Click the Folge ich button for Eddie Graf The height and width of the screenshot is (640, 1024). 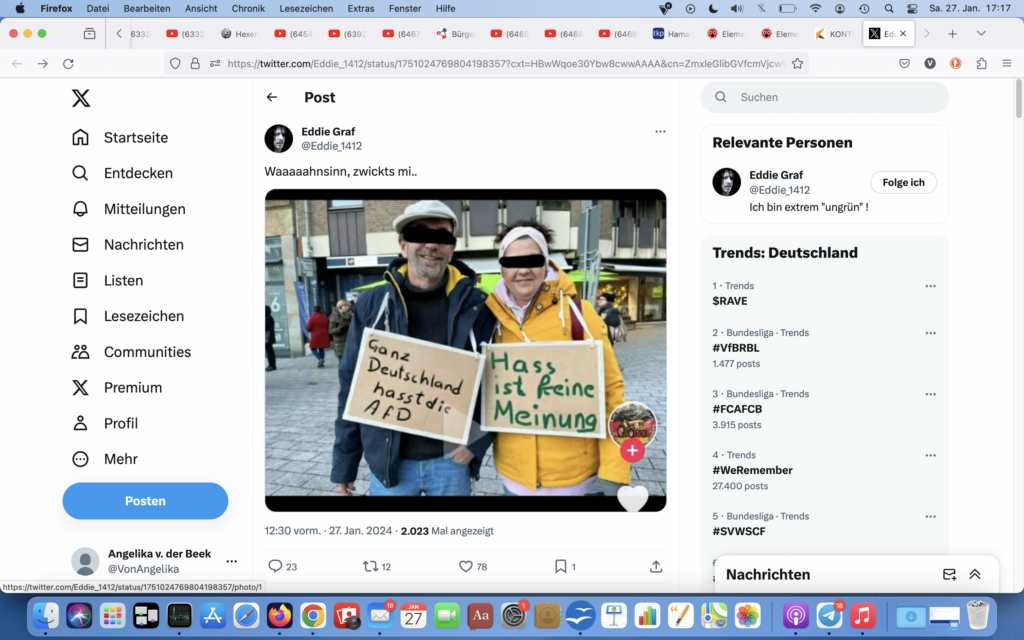click(903, 182)
